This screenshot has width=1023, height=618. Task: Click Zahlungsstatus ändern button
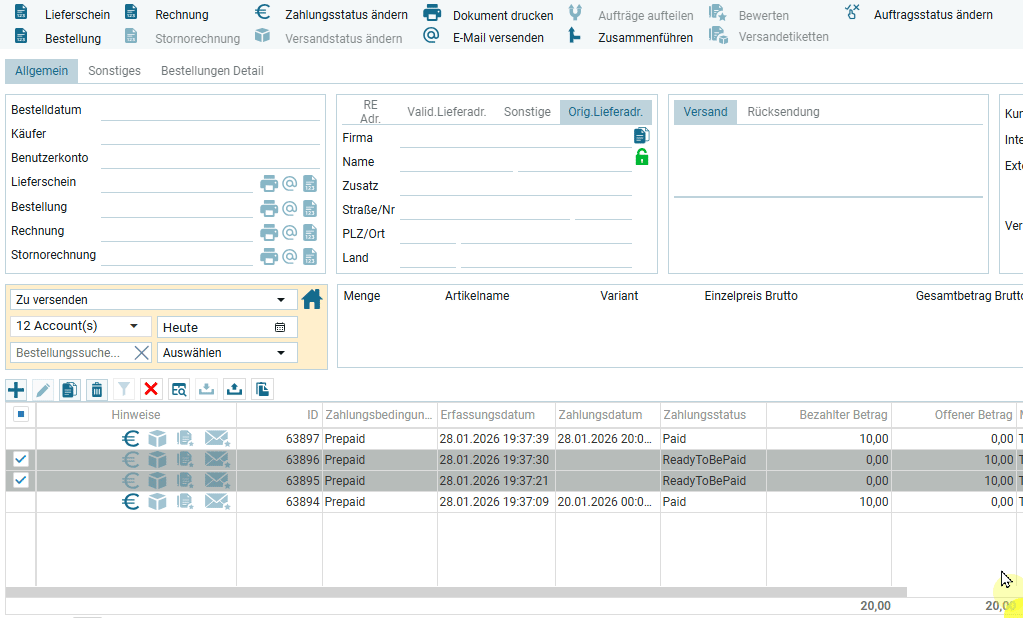[333, 15]
